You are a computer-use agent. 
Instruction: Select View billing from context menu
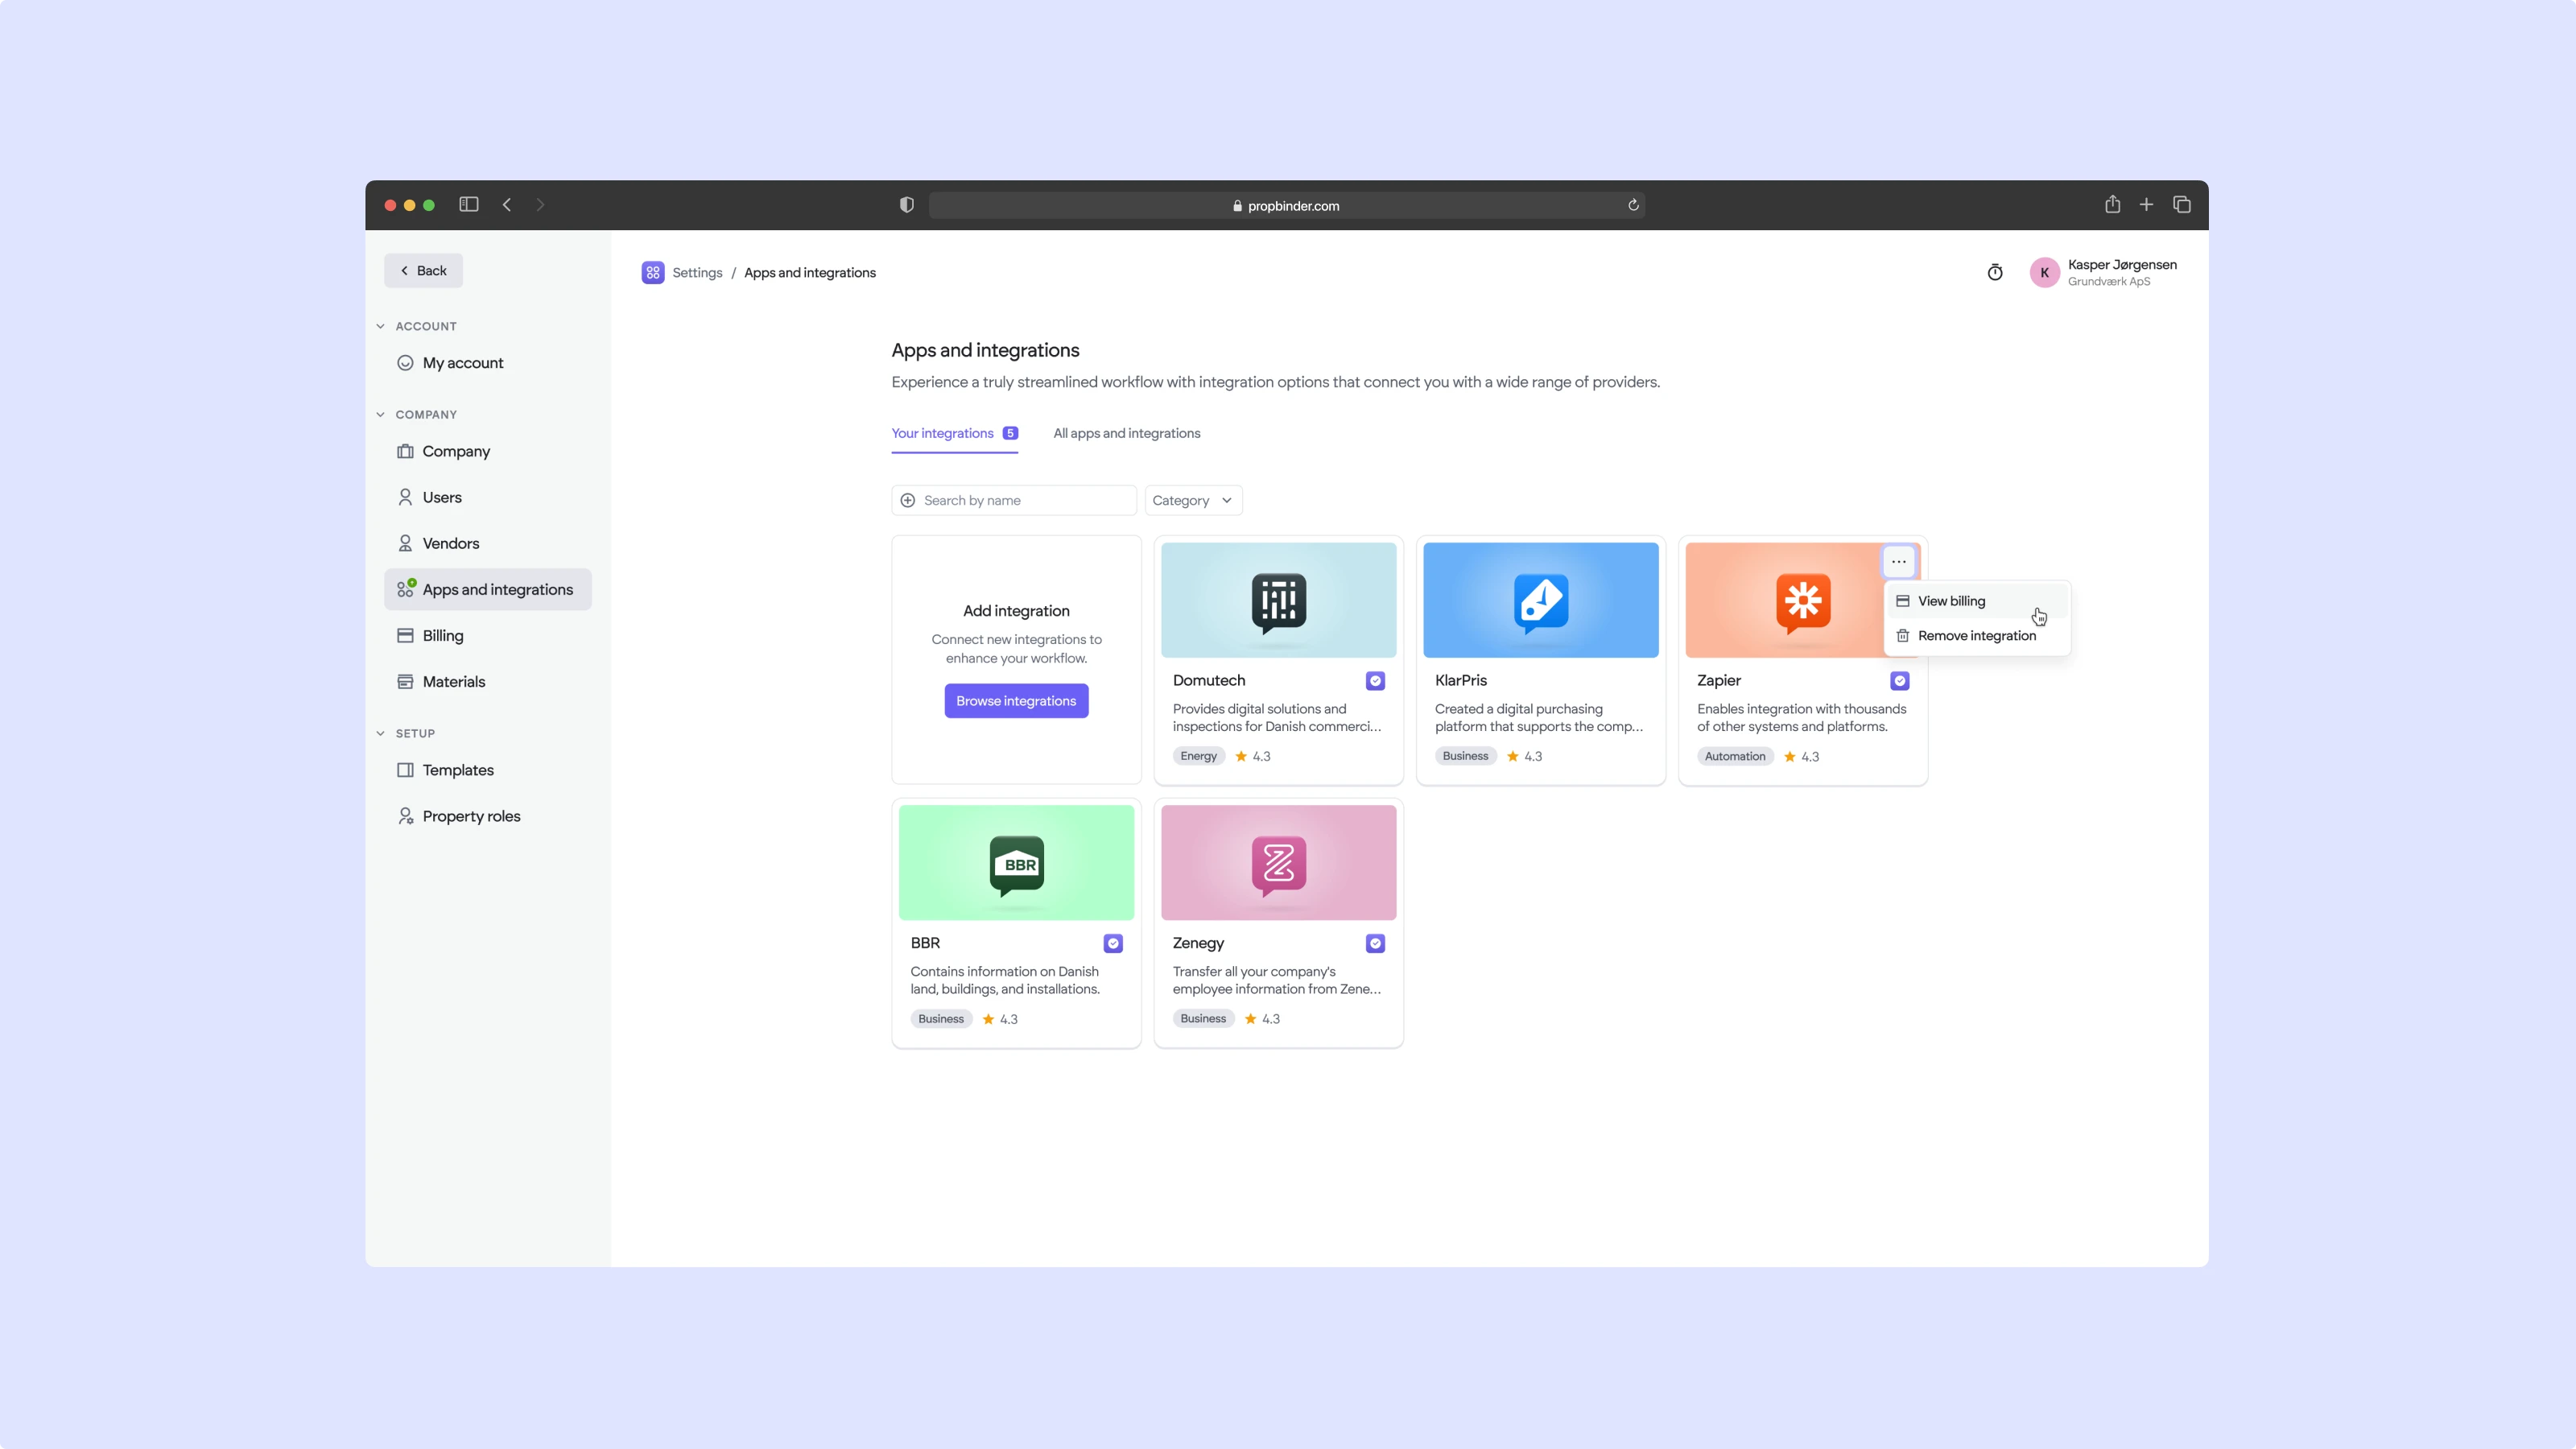pyautogui.click(x=1951, y=601)
